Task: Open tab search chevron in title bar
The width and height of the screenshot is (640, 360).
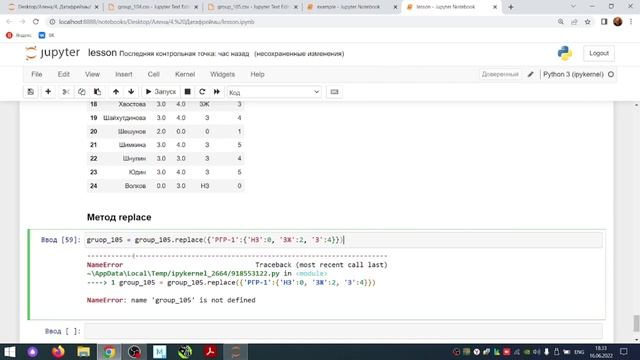Action: pos(573,7)
